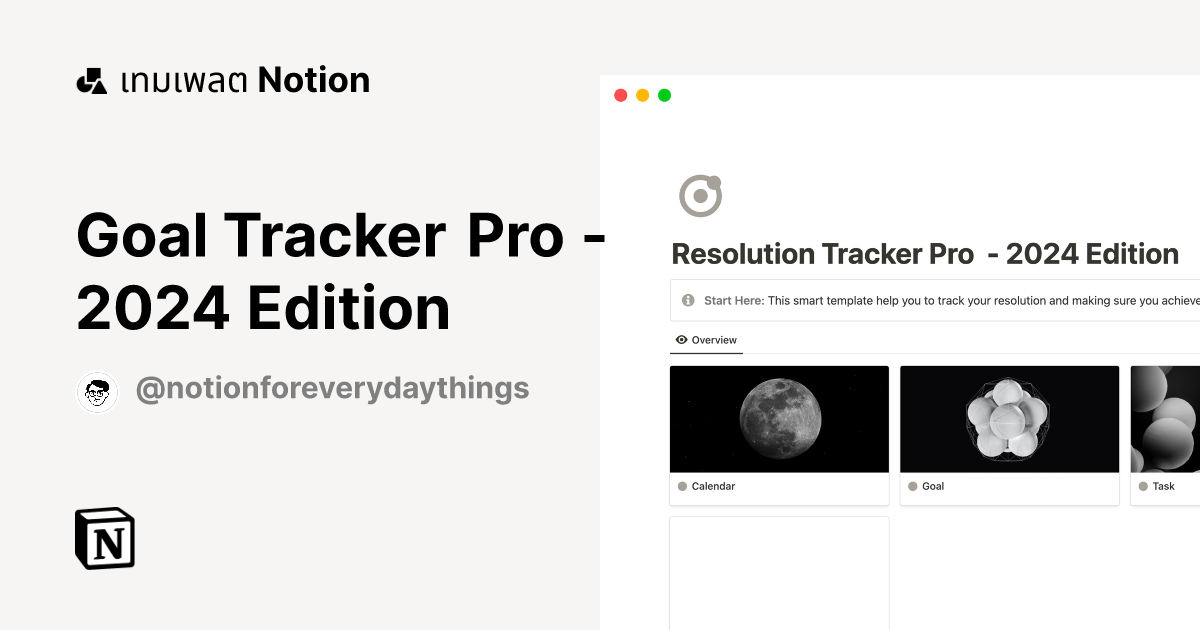Click the empty card below Calendar
The image size is (1200, 630).
pos(779,573)
